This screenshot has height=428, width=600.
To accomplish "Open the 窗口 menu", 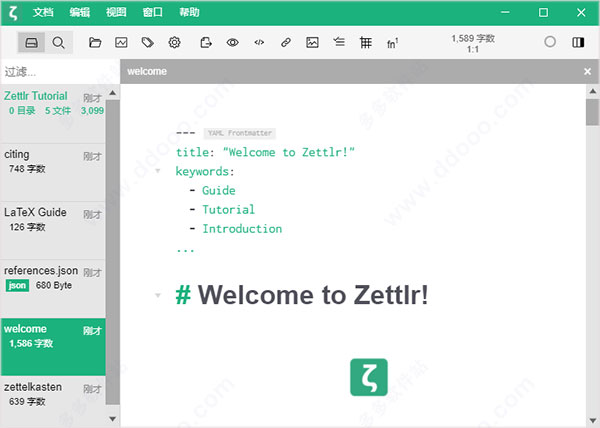I will (153, 12).
